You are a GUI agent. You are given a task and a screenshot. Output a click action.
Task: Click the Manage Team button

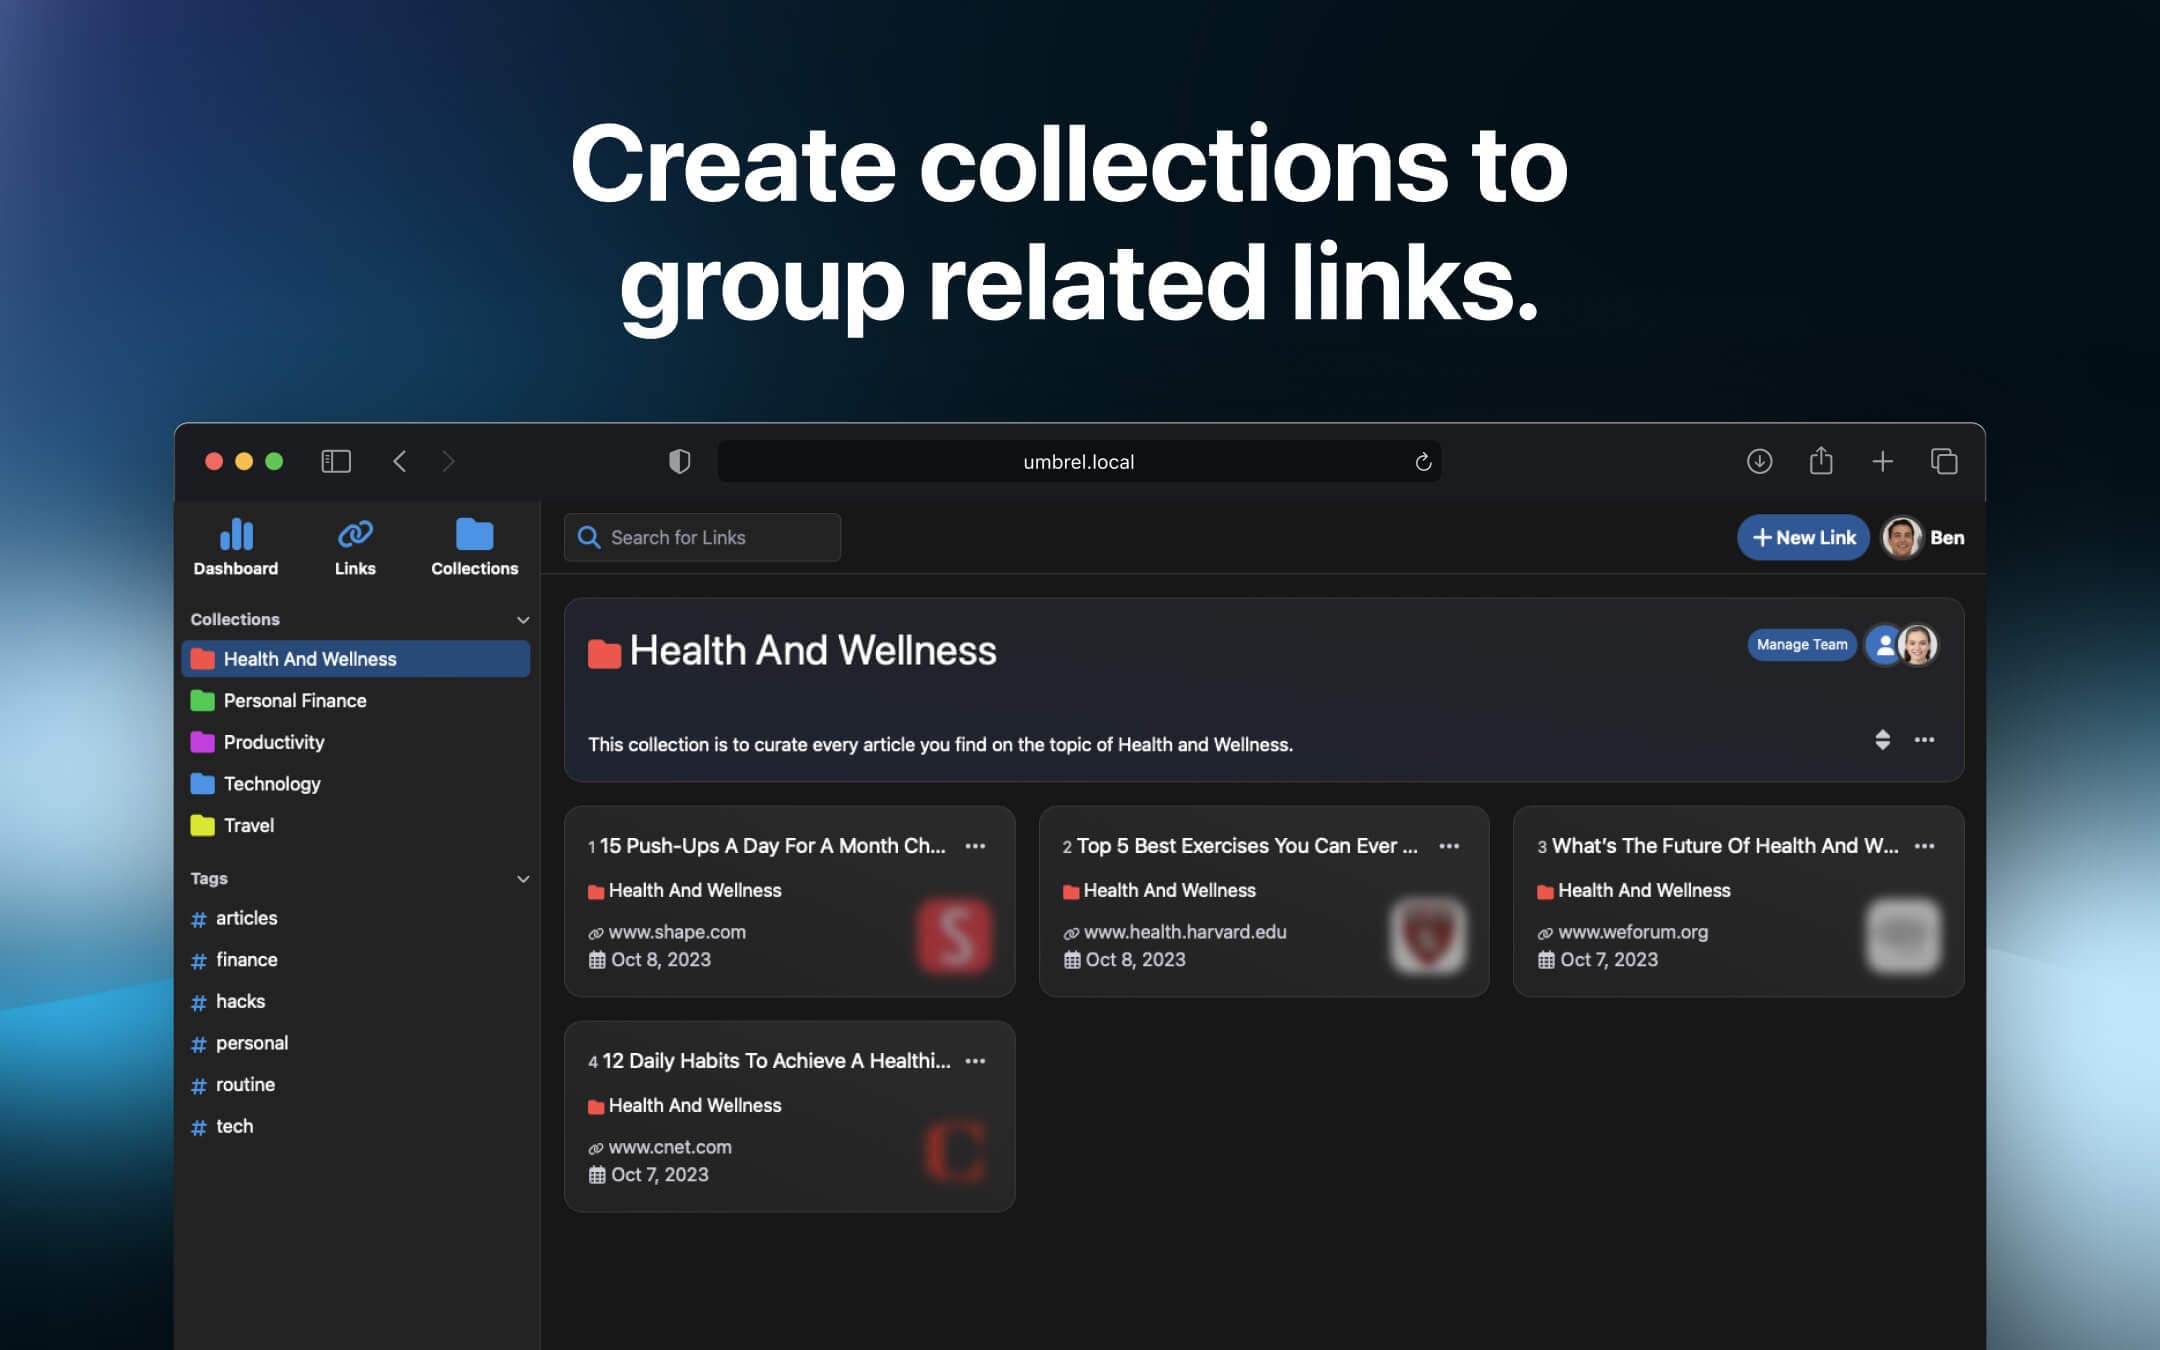point(1798,644)
